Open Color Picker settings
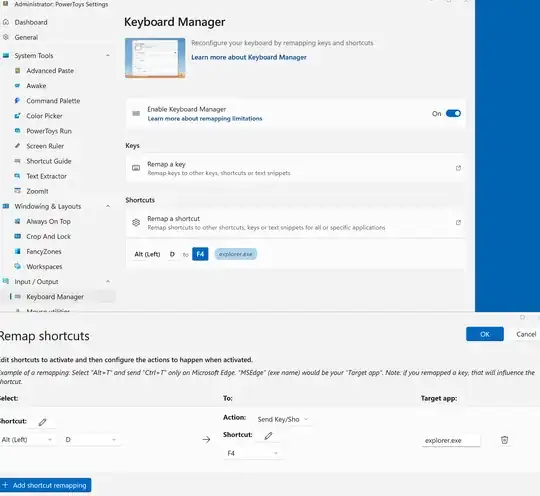The height and width of the screenshot is (496, 540). 44,116
